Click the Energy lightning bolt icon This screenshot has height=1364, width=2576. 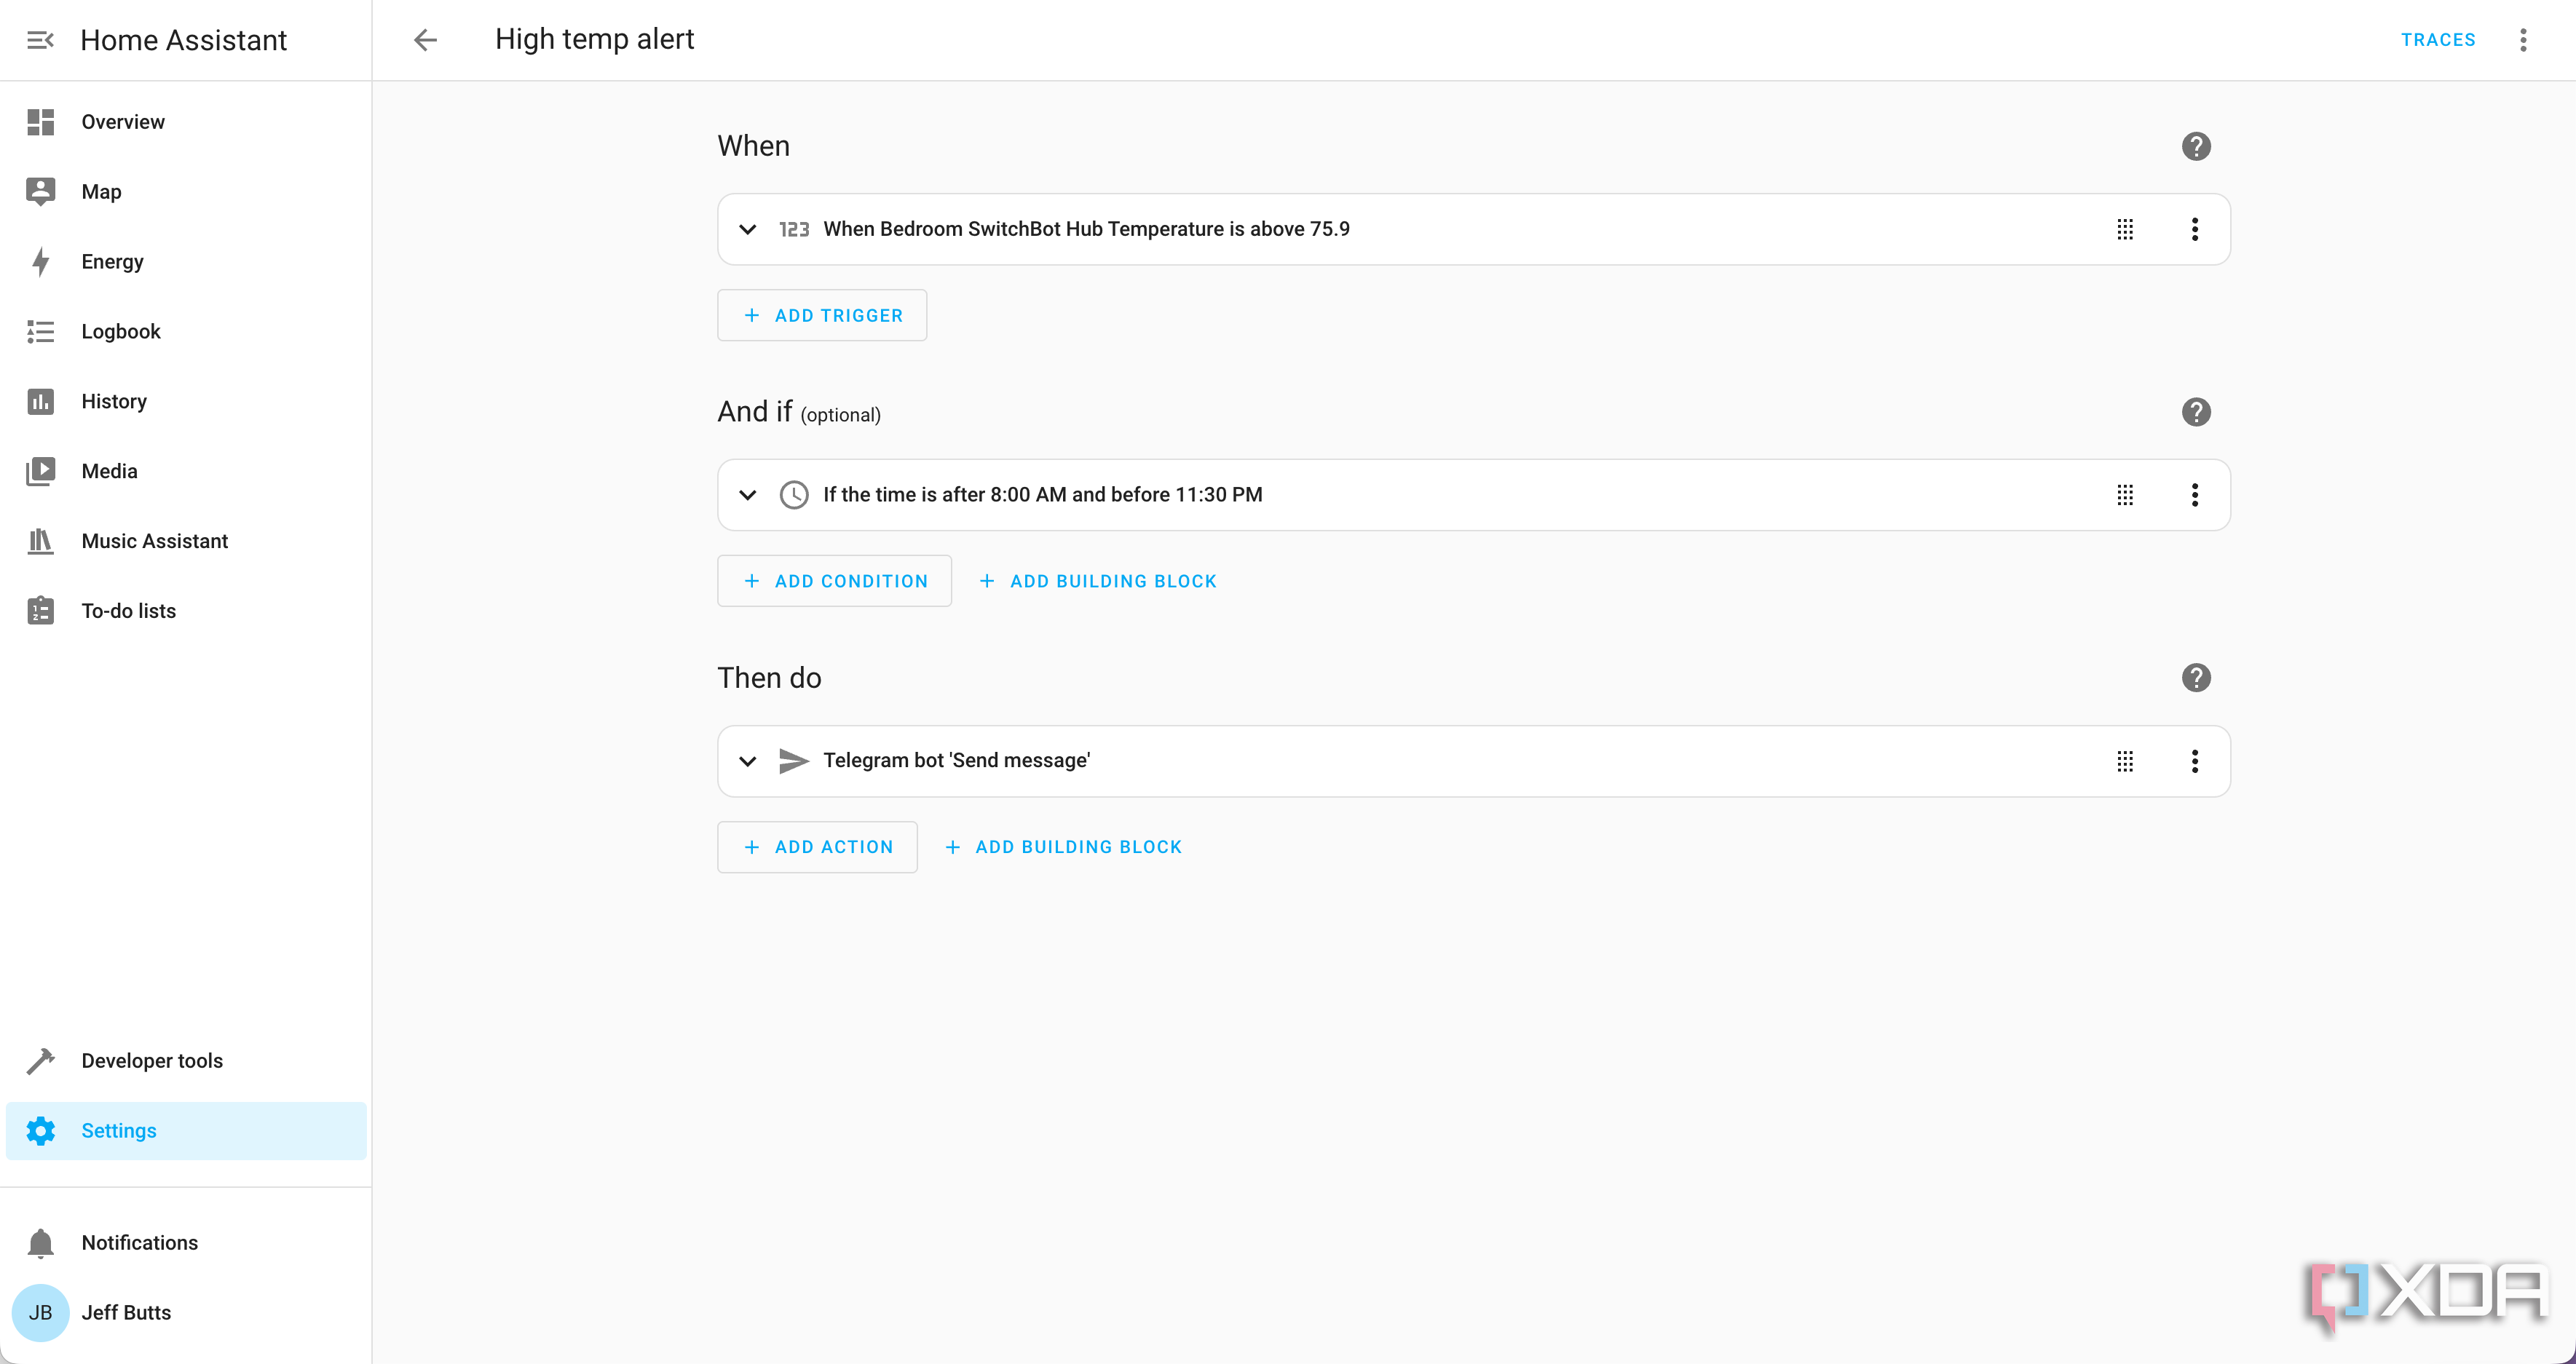[x=40, y=262]
